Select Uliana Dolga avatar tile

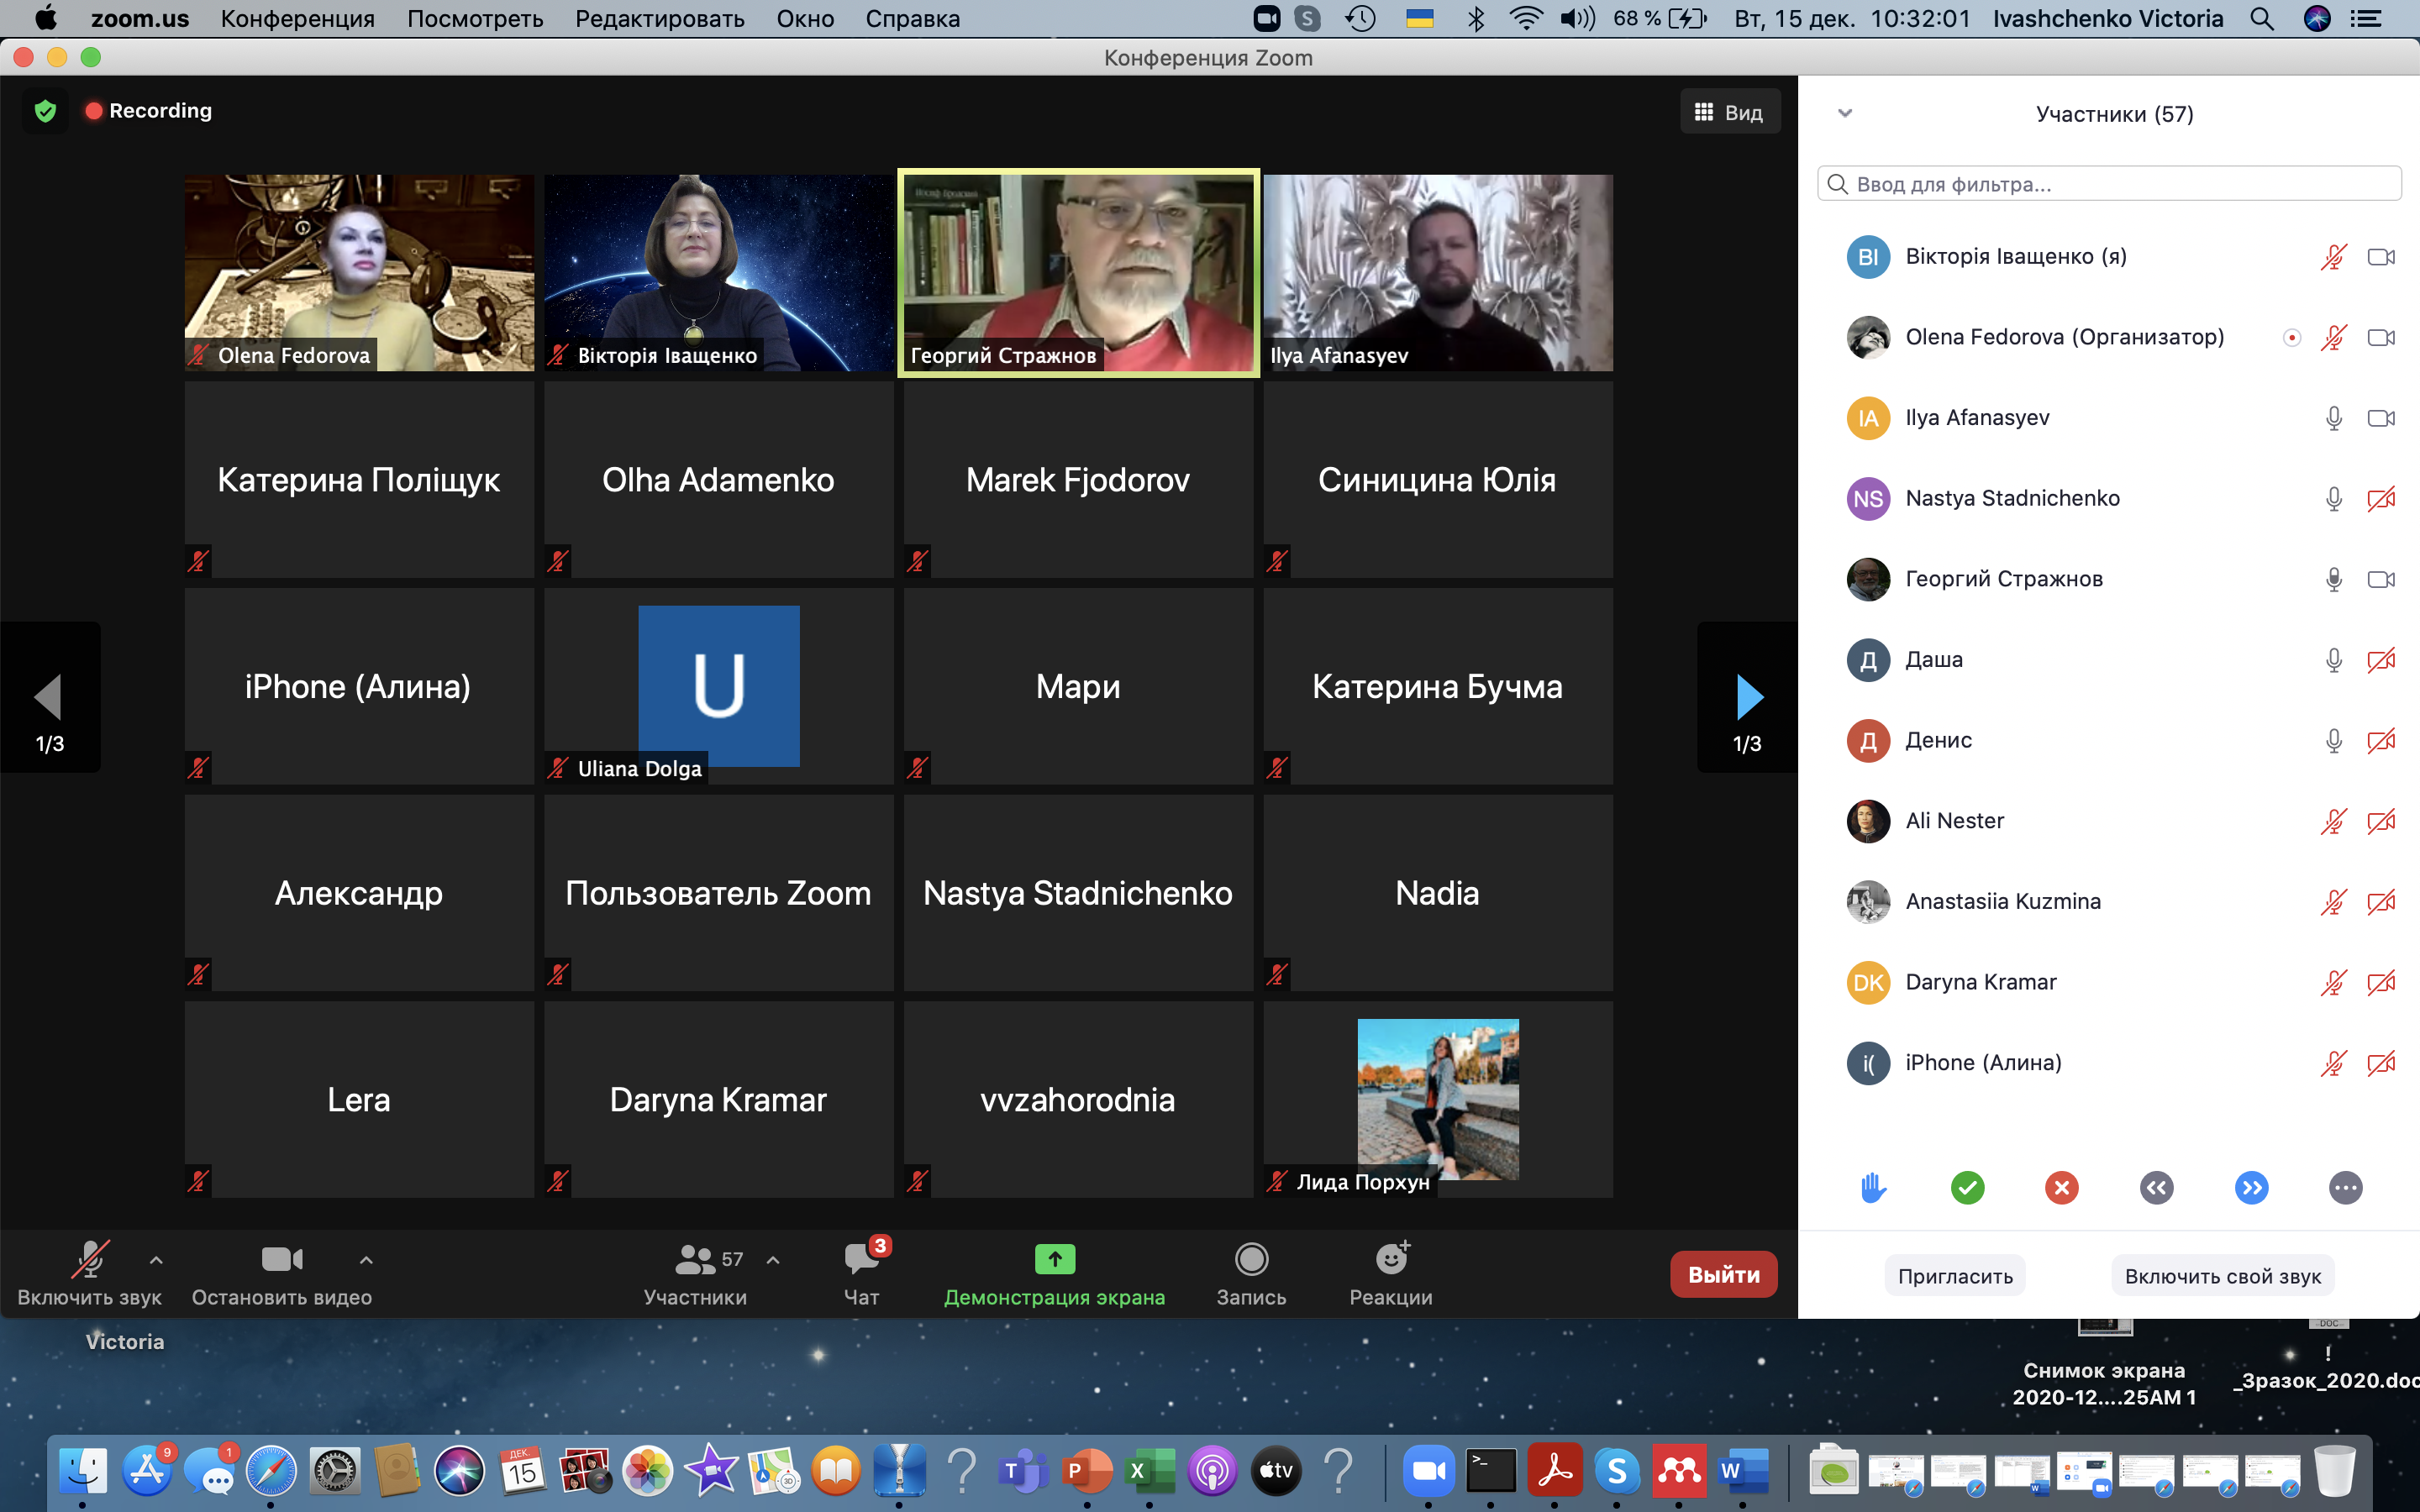click(718, 686)
